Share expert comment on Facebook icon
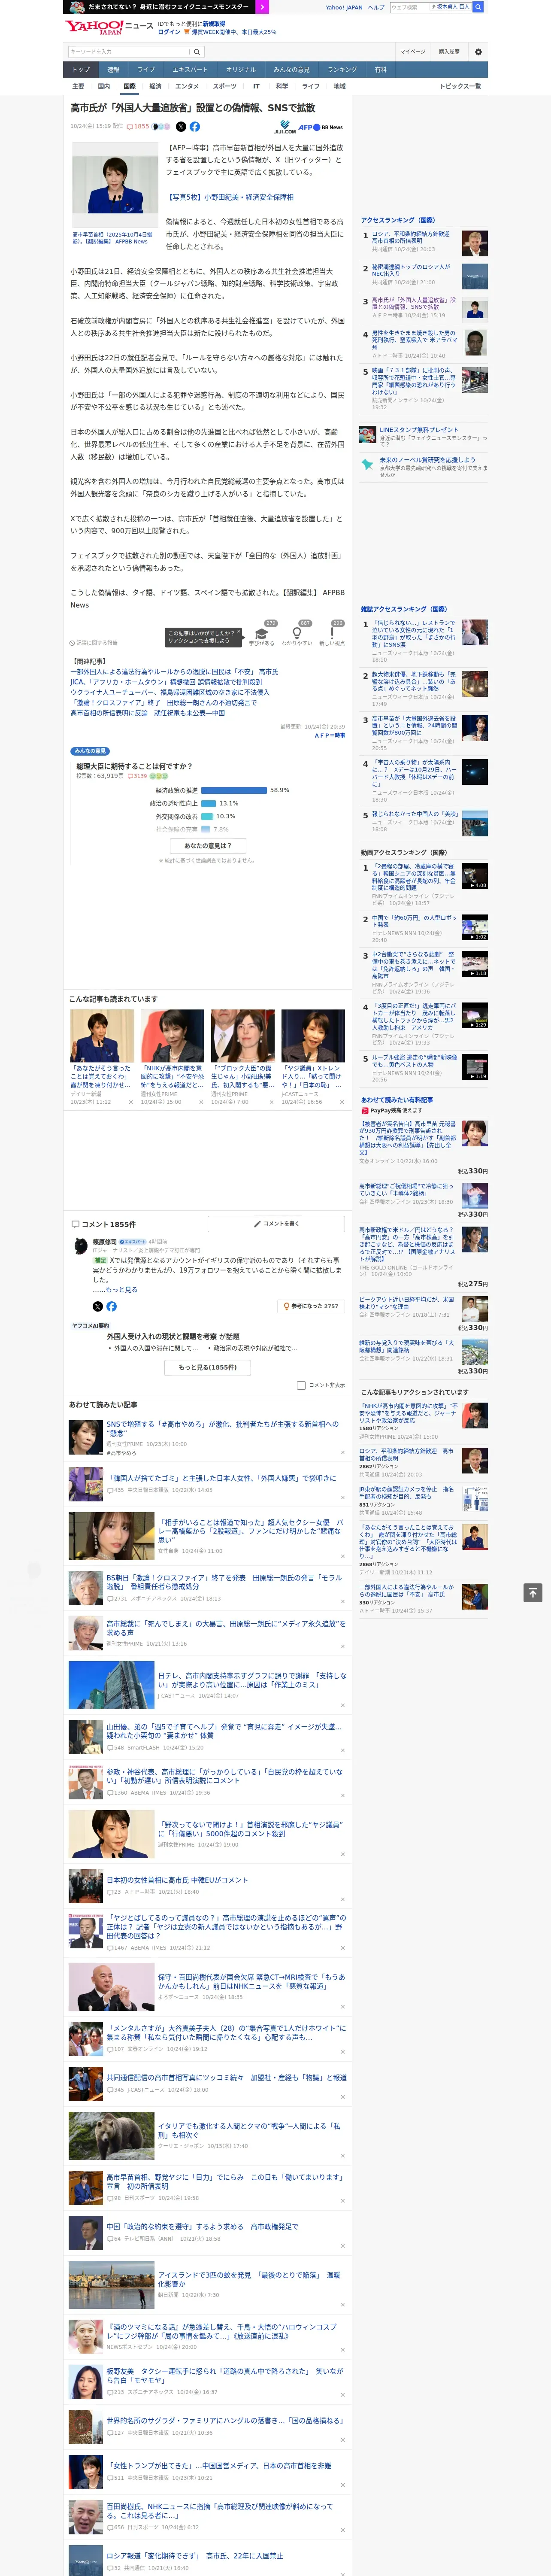The image size is (551, 2576). [x=111, y=1306]
